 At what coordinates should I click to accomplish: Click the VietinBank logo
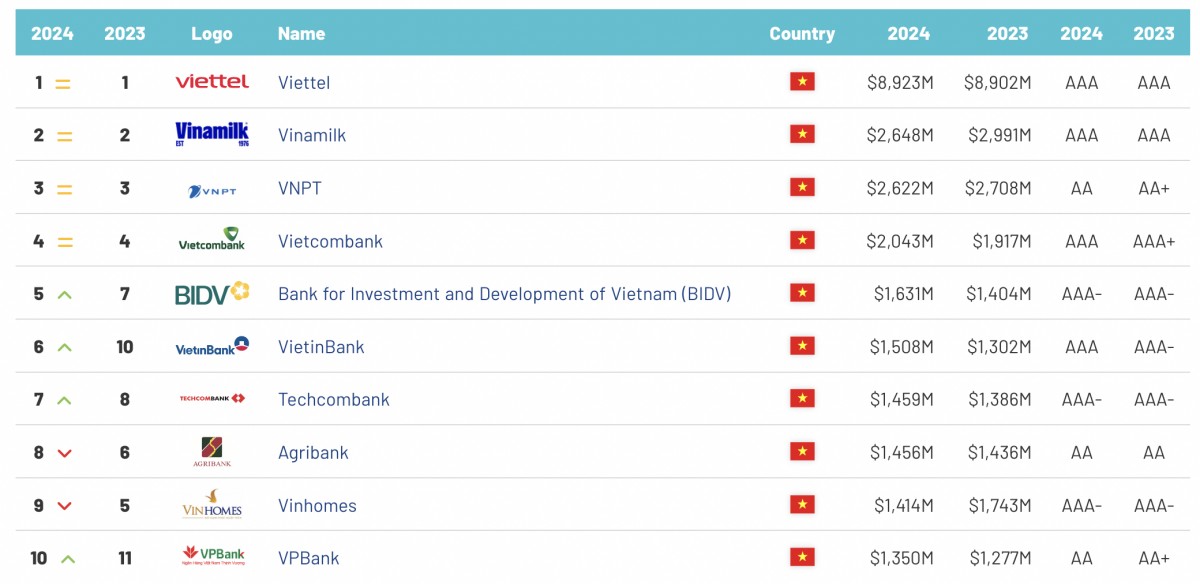pos(212,347)
